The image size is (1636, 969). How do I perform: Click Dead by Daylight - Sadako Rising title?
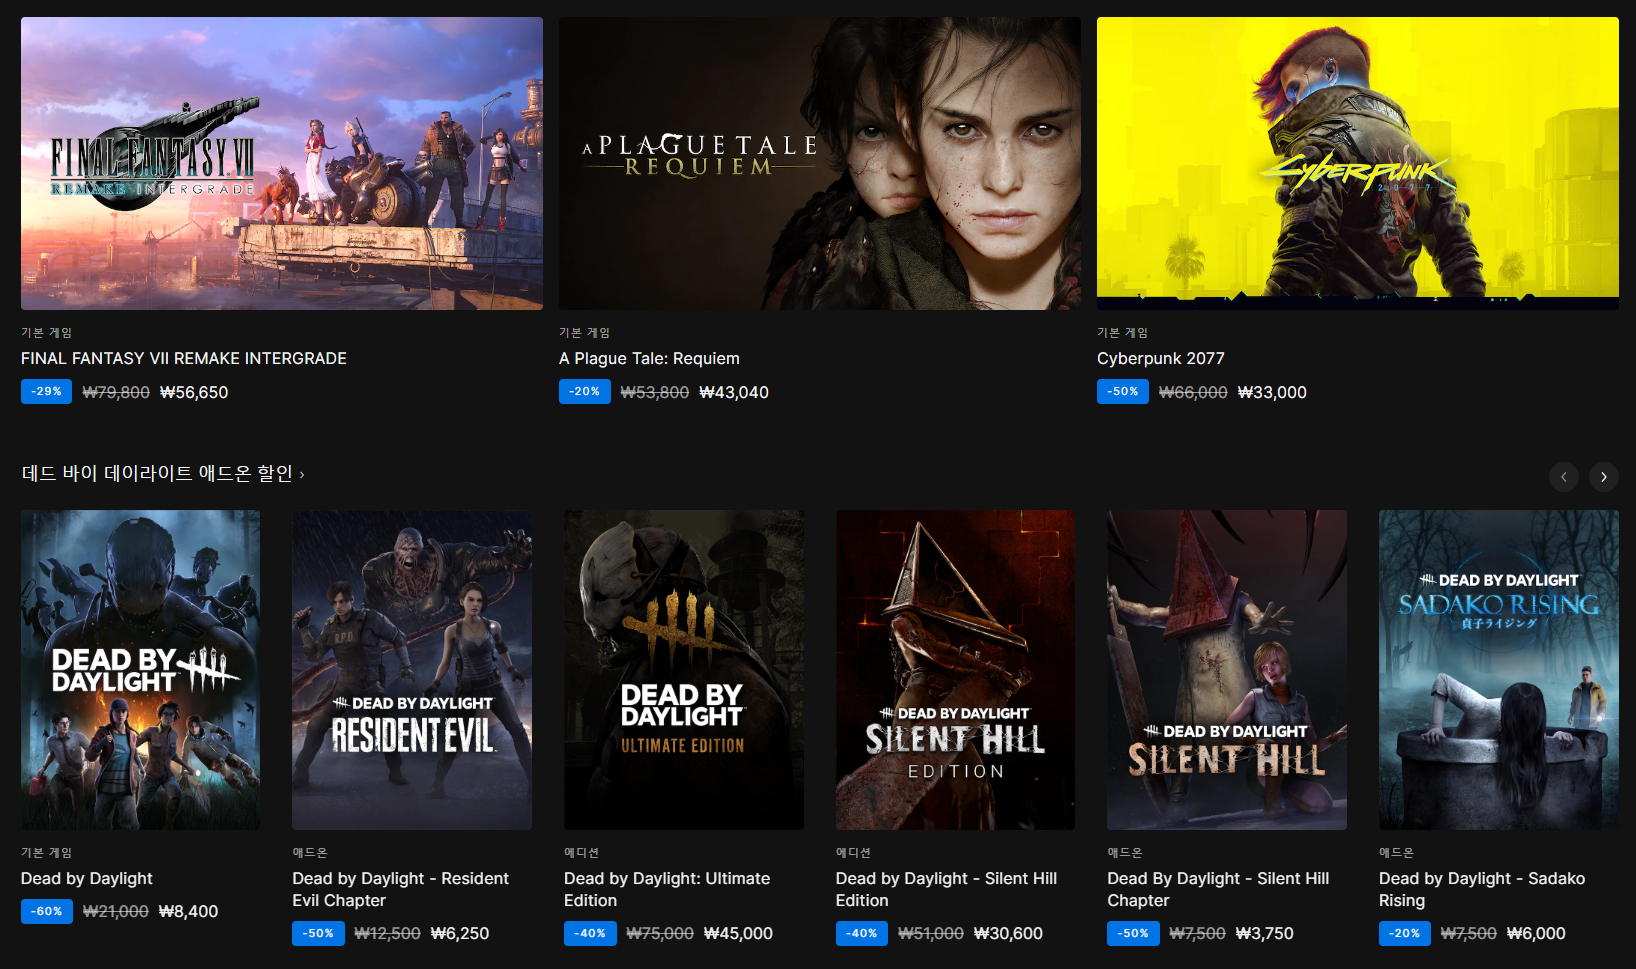pos(1482,889)
